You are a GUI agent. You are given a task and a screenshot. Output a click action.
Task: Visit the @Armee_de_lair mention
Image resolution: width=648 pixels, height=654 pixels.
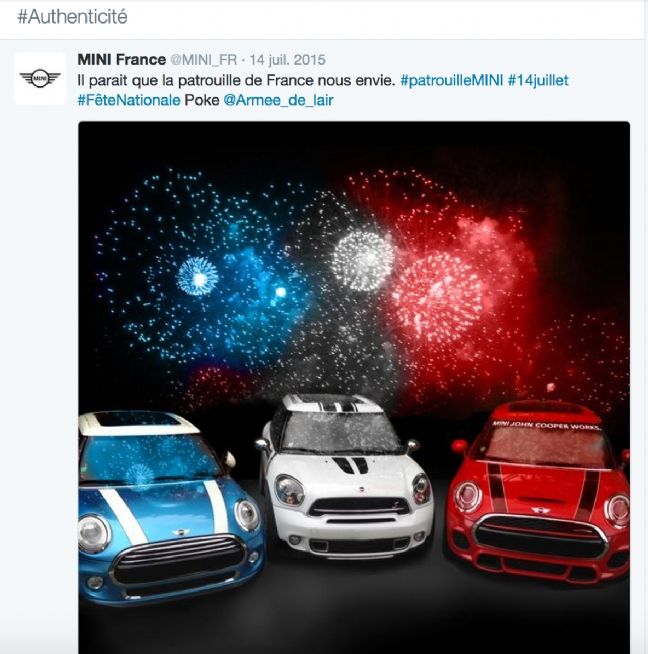278,100
